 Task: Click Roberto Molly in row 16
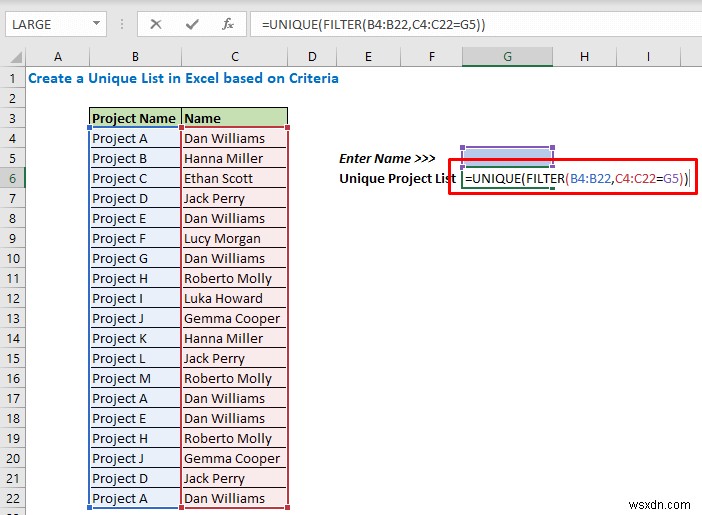(234, 378)
